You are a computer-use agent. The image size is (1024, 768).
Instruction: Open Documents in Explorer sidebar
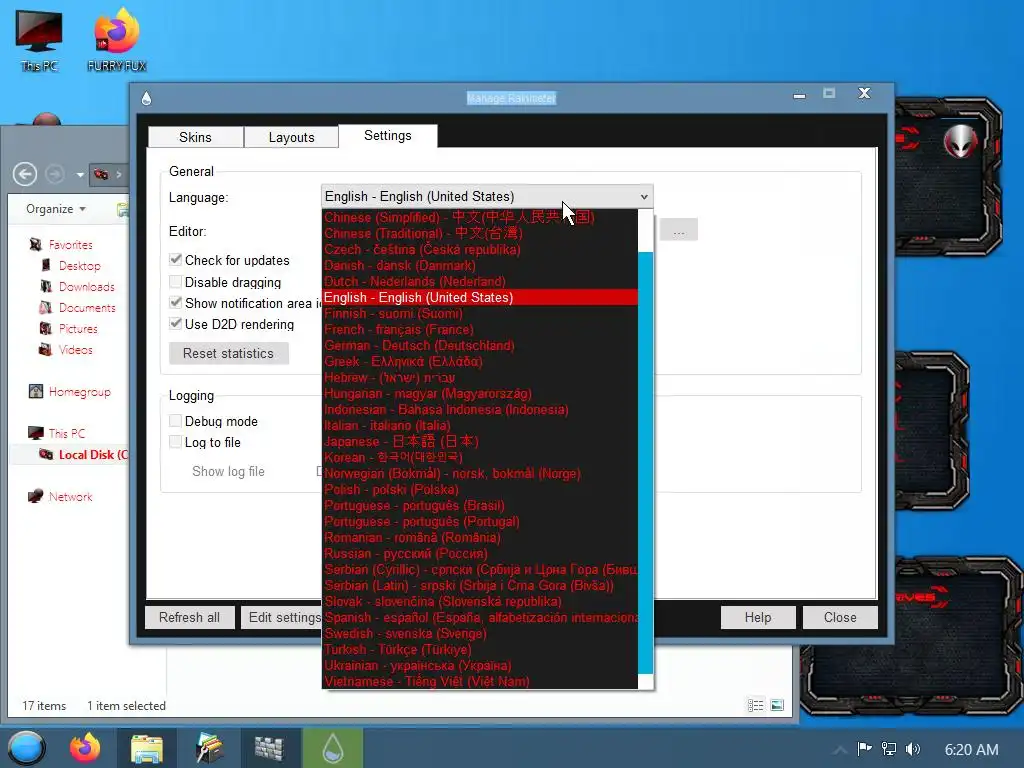click(x=87, y=308)
